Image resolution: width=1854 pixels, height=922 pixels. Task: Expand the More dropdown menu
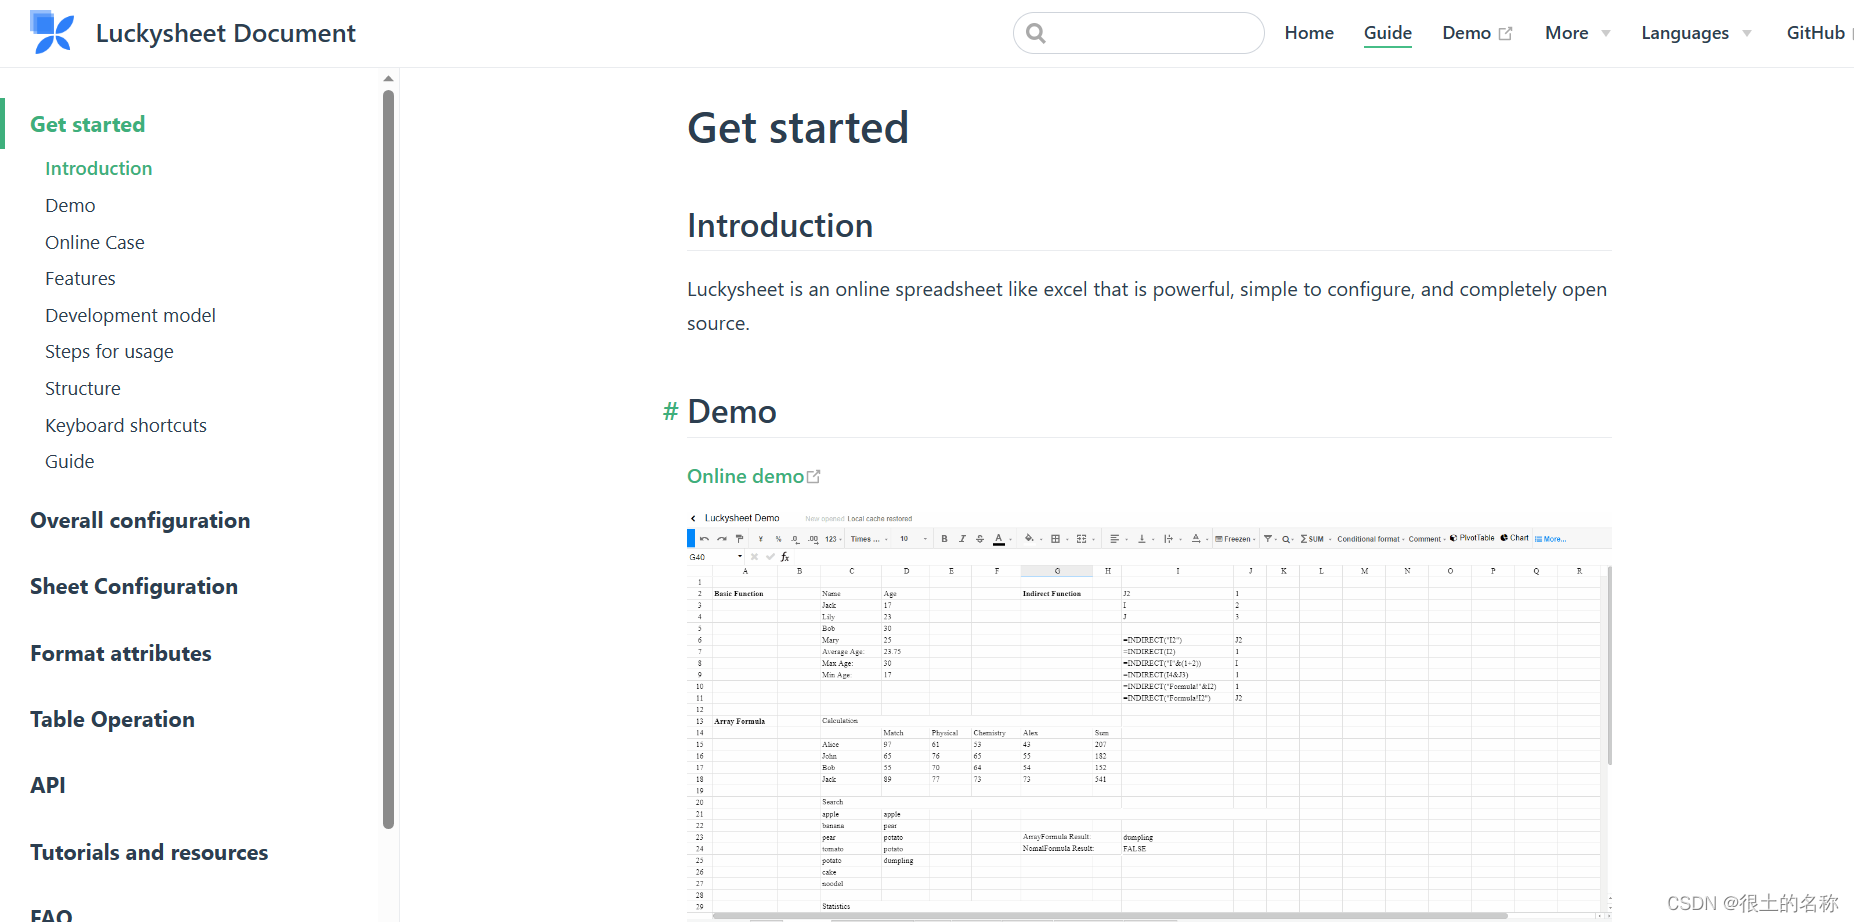click(1577, 33)
